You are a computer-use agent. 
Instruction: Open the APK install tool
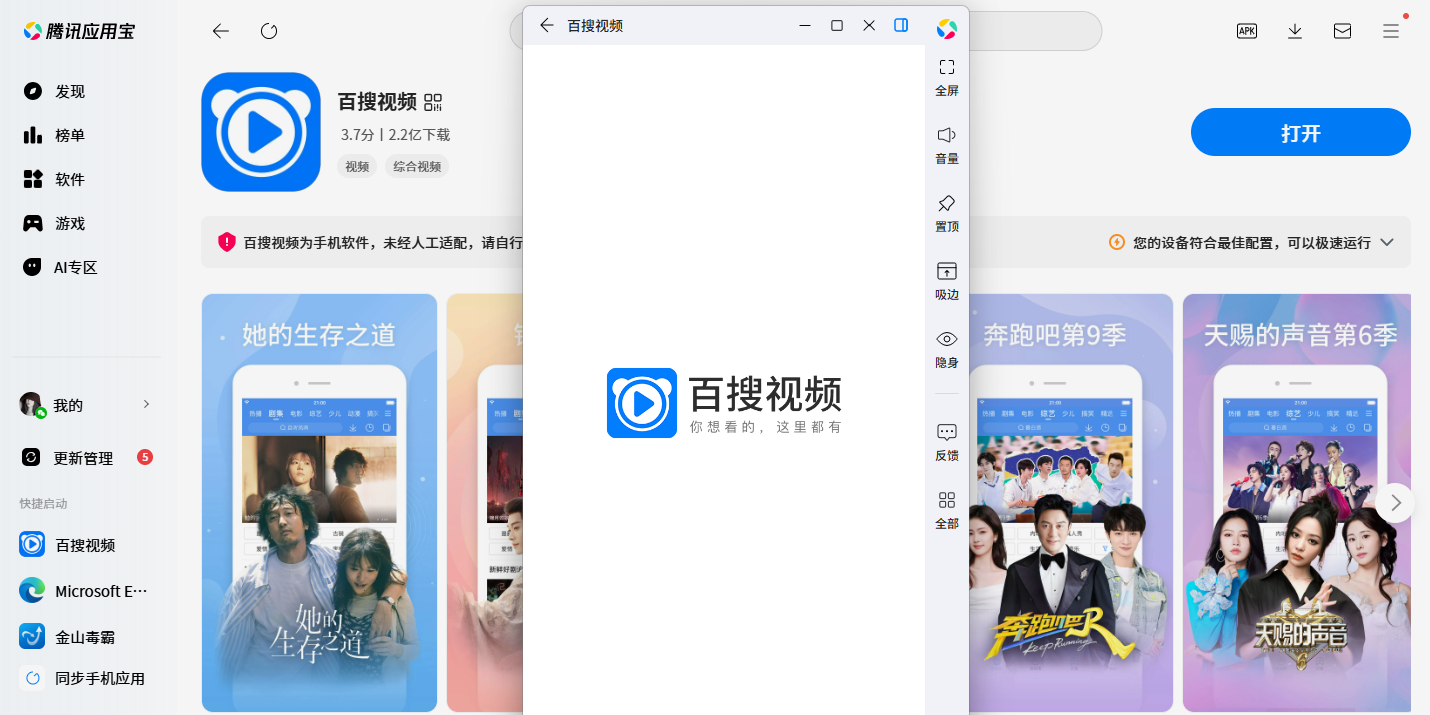1247,31
